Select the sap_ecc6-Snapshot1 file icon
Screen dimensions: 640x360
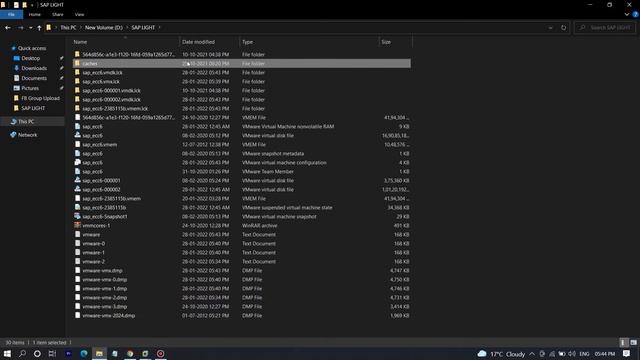click(77, 216)
